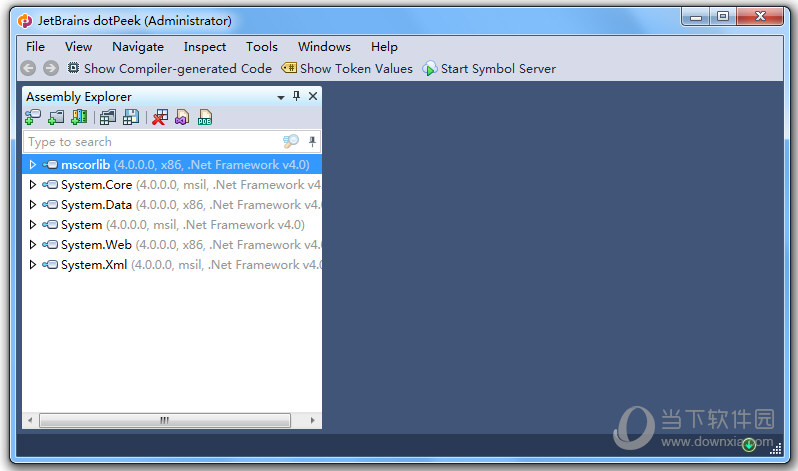Open the View menu
Viewport: 798px width, 471px height.
coord(78,47)
